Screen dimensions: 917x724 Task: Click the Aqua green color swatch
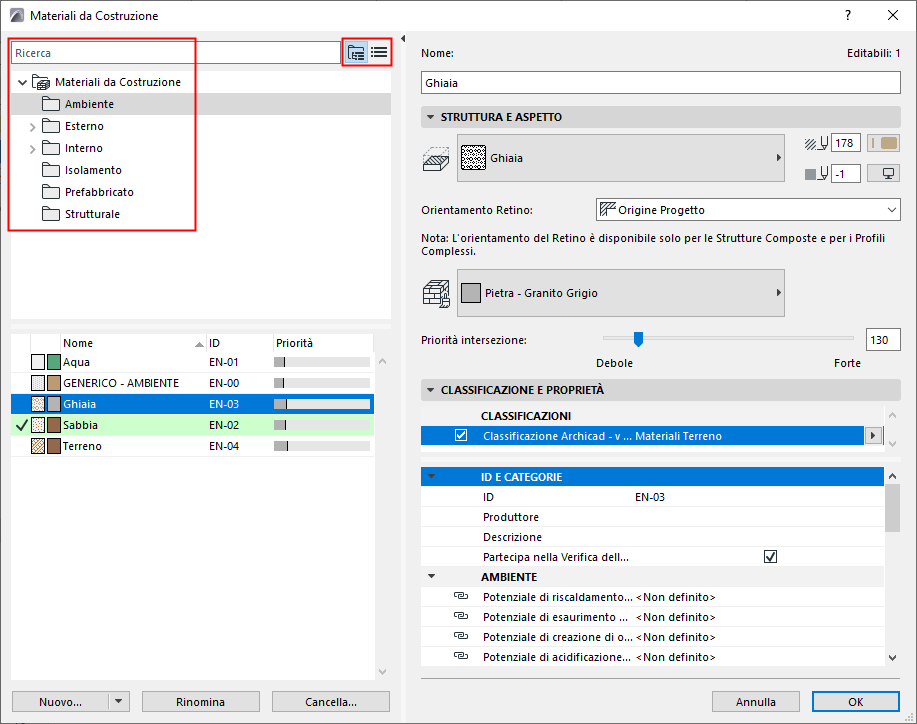pyautogui.click(x=54, y=362)
